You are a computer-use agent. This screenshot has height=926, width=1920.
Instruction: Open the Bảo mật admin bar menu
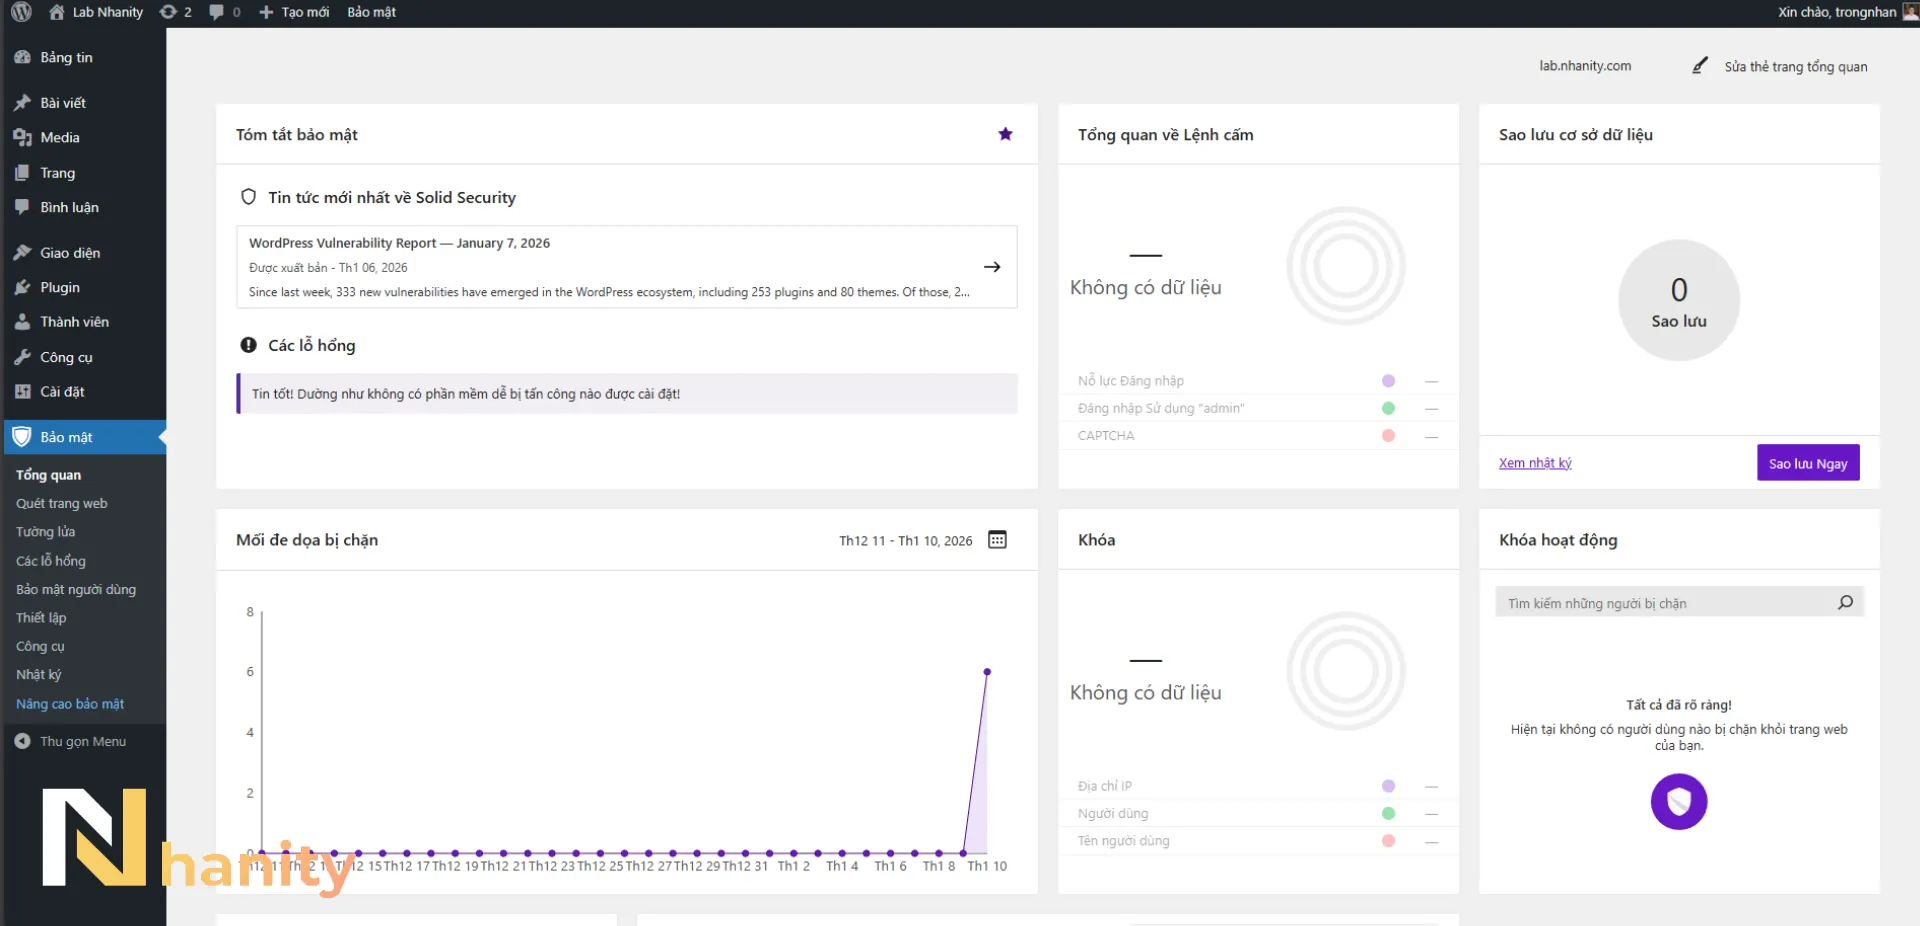click(x=372, y=12)
